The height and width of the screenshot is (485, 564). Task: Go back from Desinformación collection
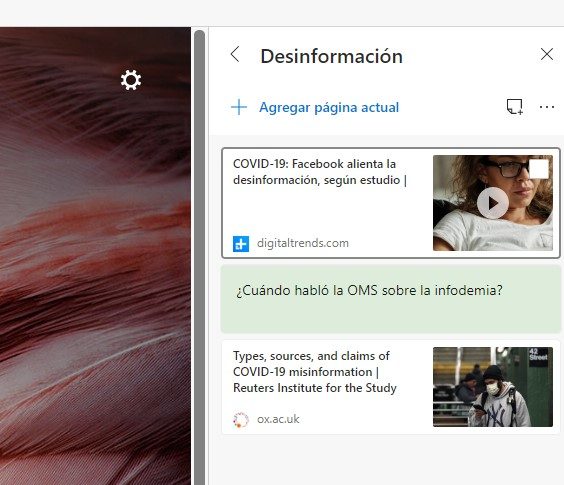235,55
